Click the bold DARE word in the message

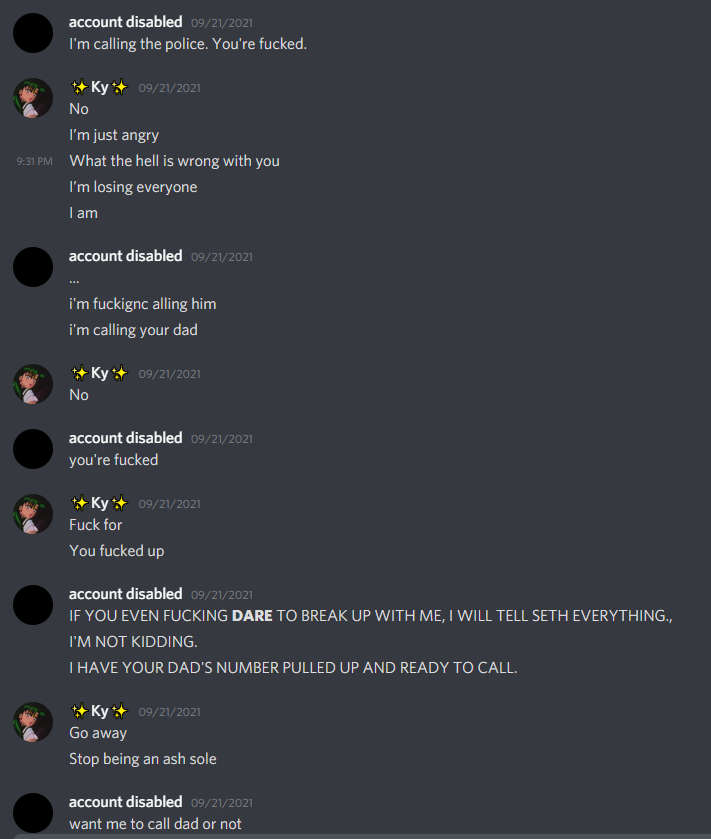click(252, 616)
